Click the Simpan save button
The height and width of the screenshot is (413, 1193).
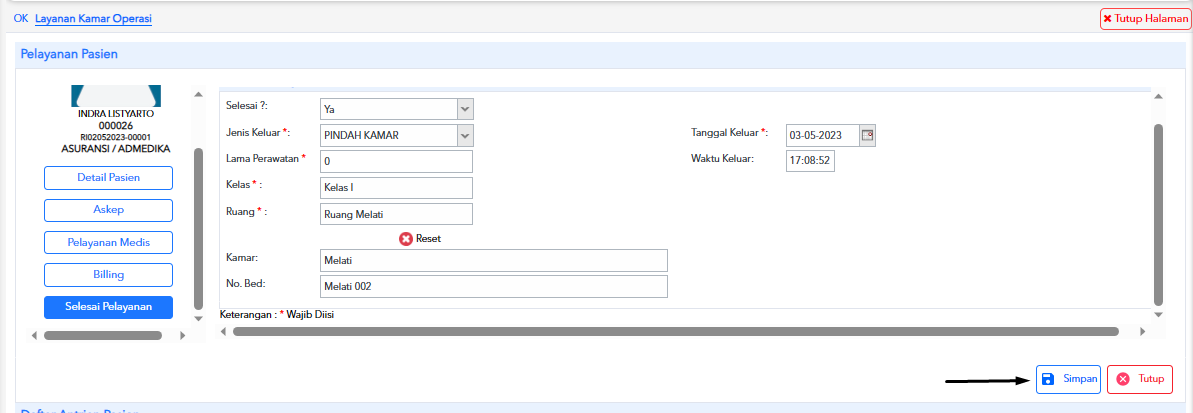[1068, 379]
